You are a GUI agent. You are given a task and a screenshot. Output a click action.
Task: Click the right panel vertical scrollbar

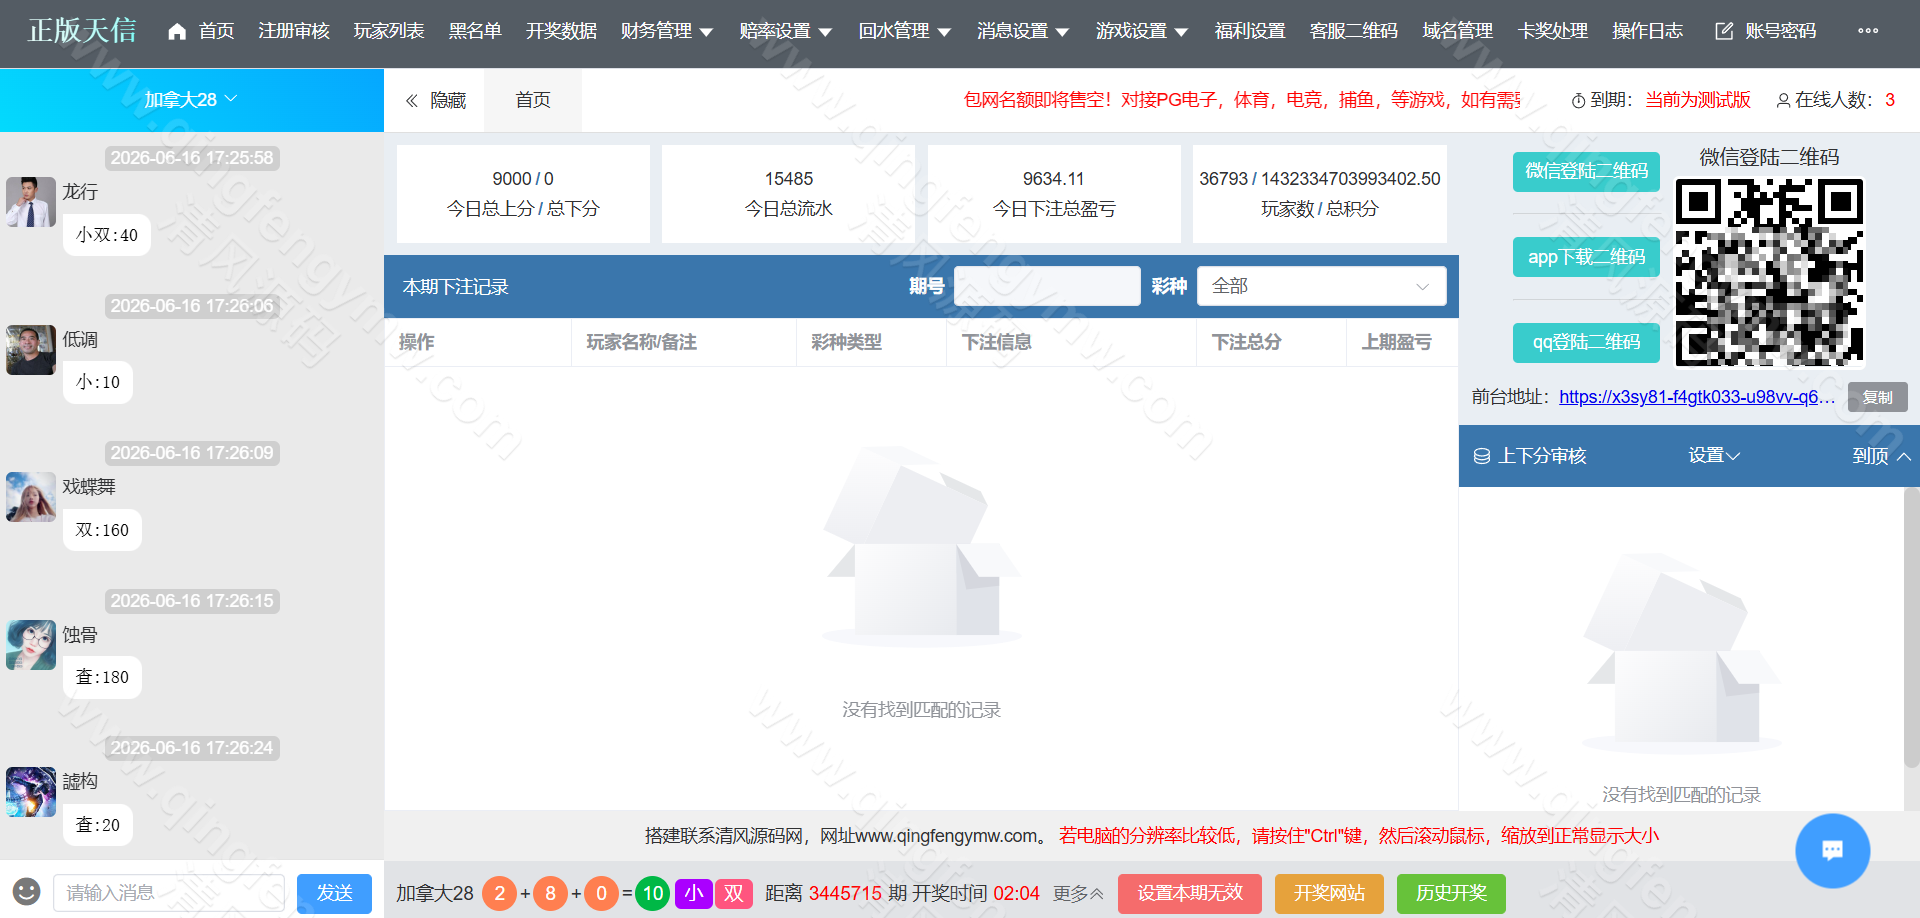point(1911,627)
